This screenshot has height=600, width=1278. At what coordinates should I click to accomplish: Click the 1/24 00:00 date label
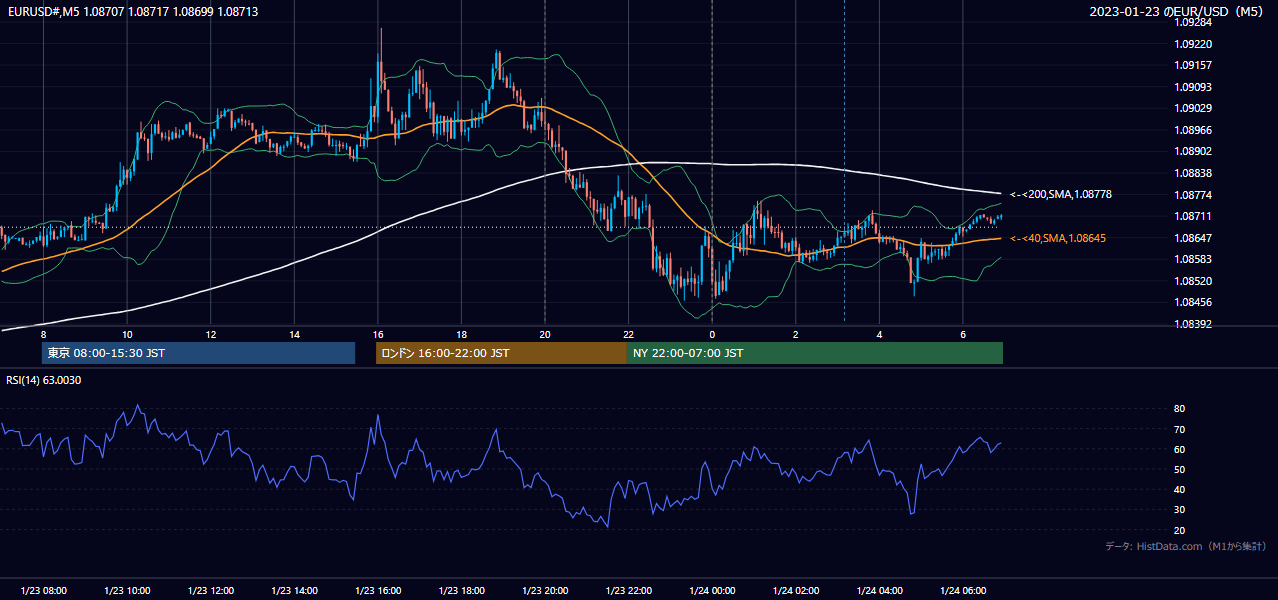tap(712, 591)
